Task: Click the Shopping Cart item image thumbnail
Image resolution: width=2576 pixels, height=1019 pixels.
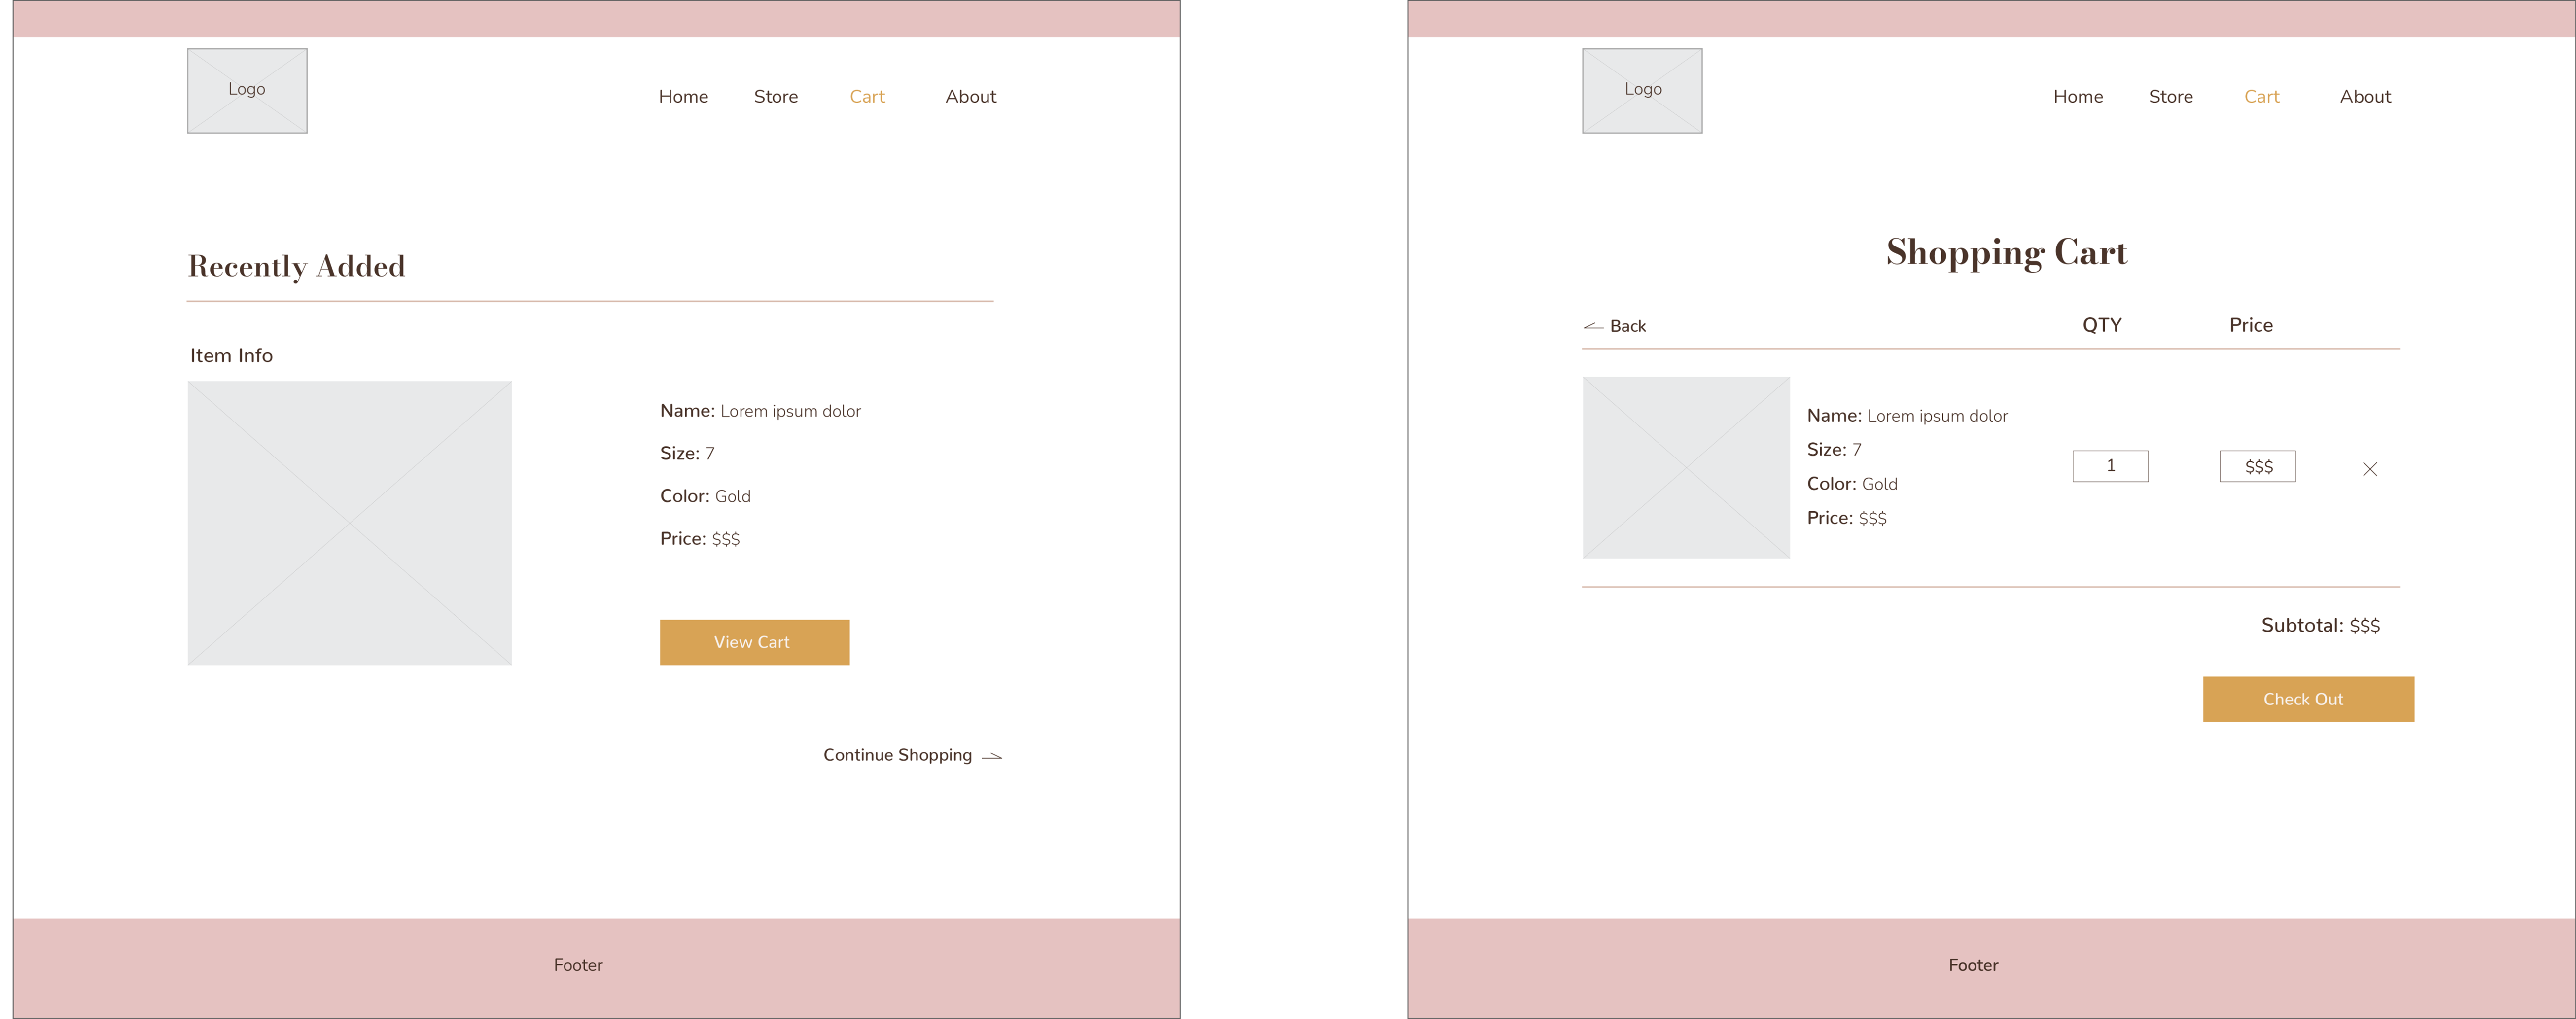Action: pos(1686,467)
